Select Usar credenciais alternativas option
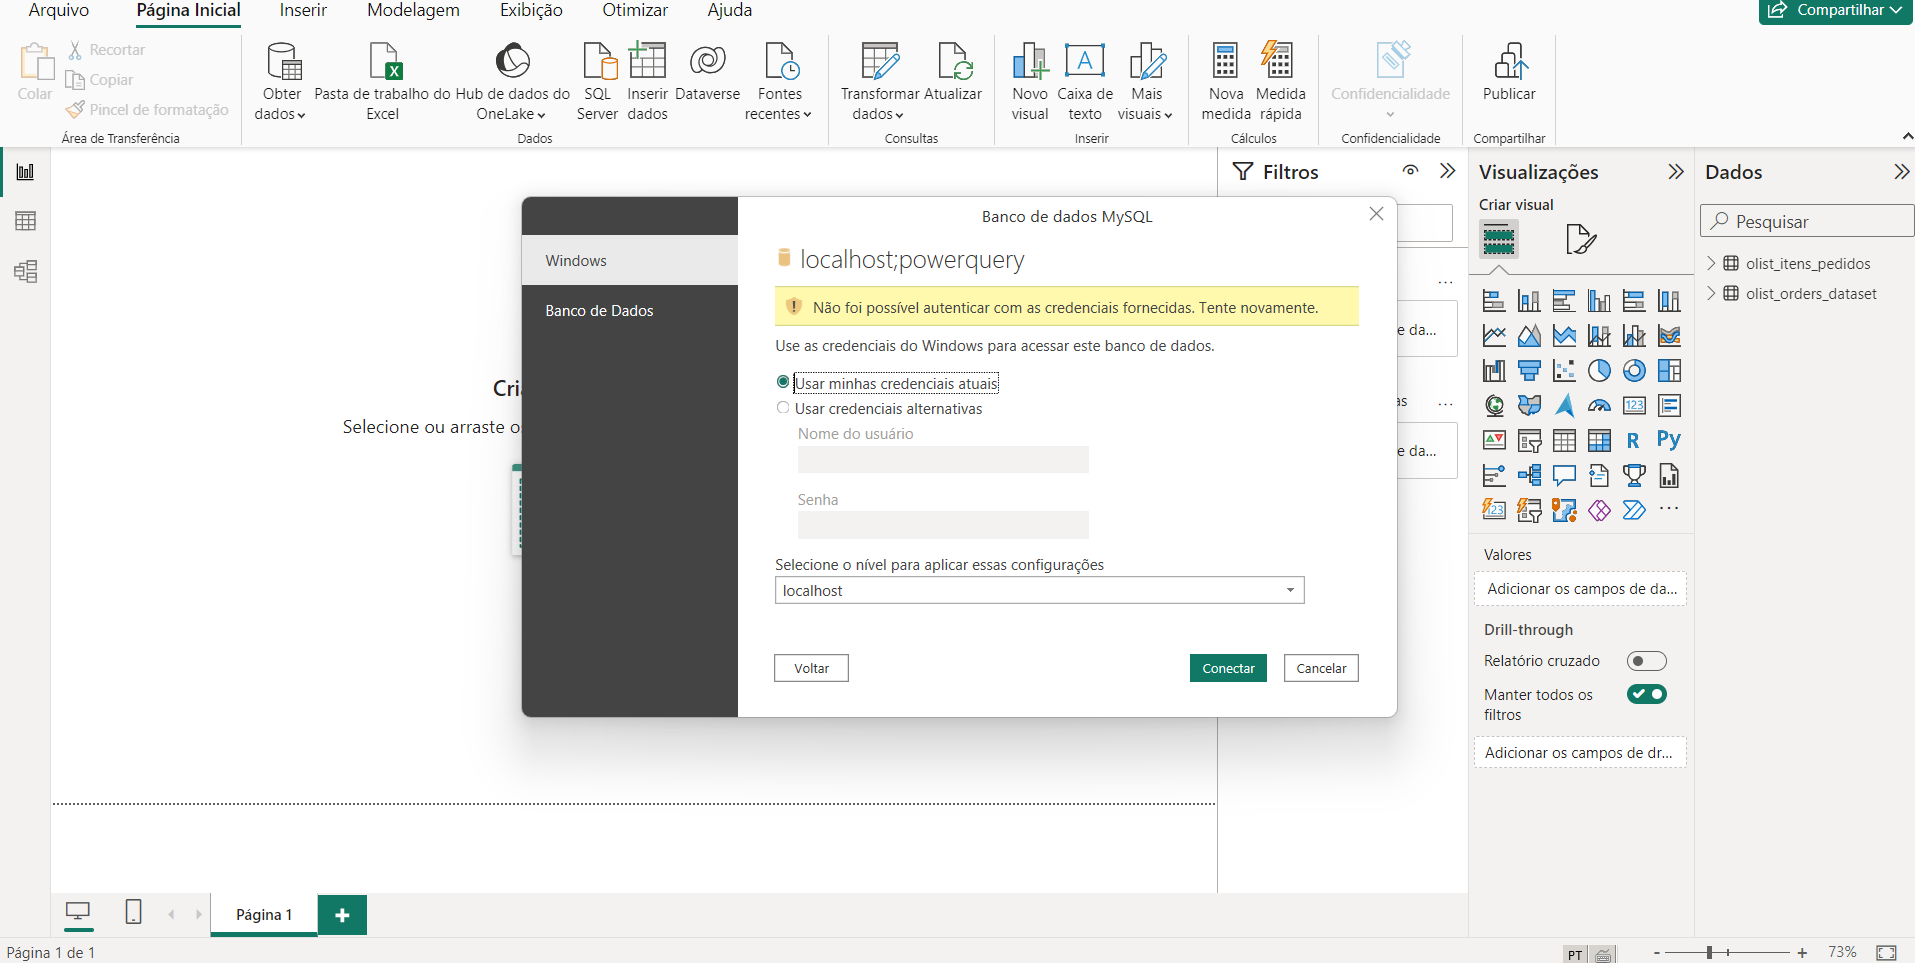This screenshot has height=963, width=1915. coord(783,408)
